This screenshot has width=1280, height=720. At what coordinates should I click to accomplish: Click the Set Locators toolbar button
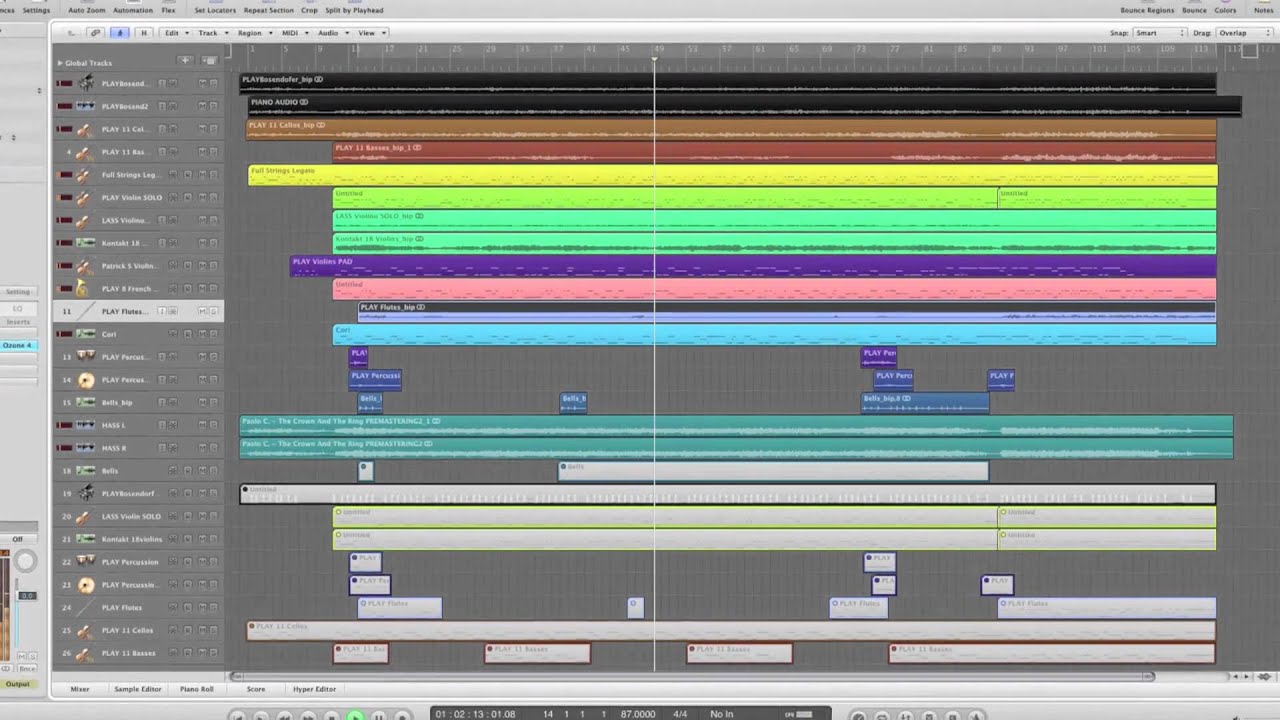(x=215, y=10)
